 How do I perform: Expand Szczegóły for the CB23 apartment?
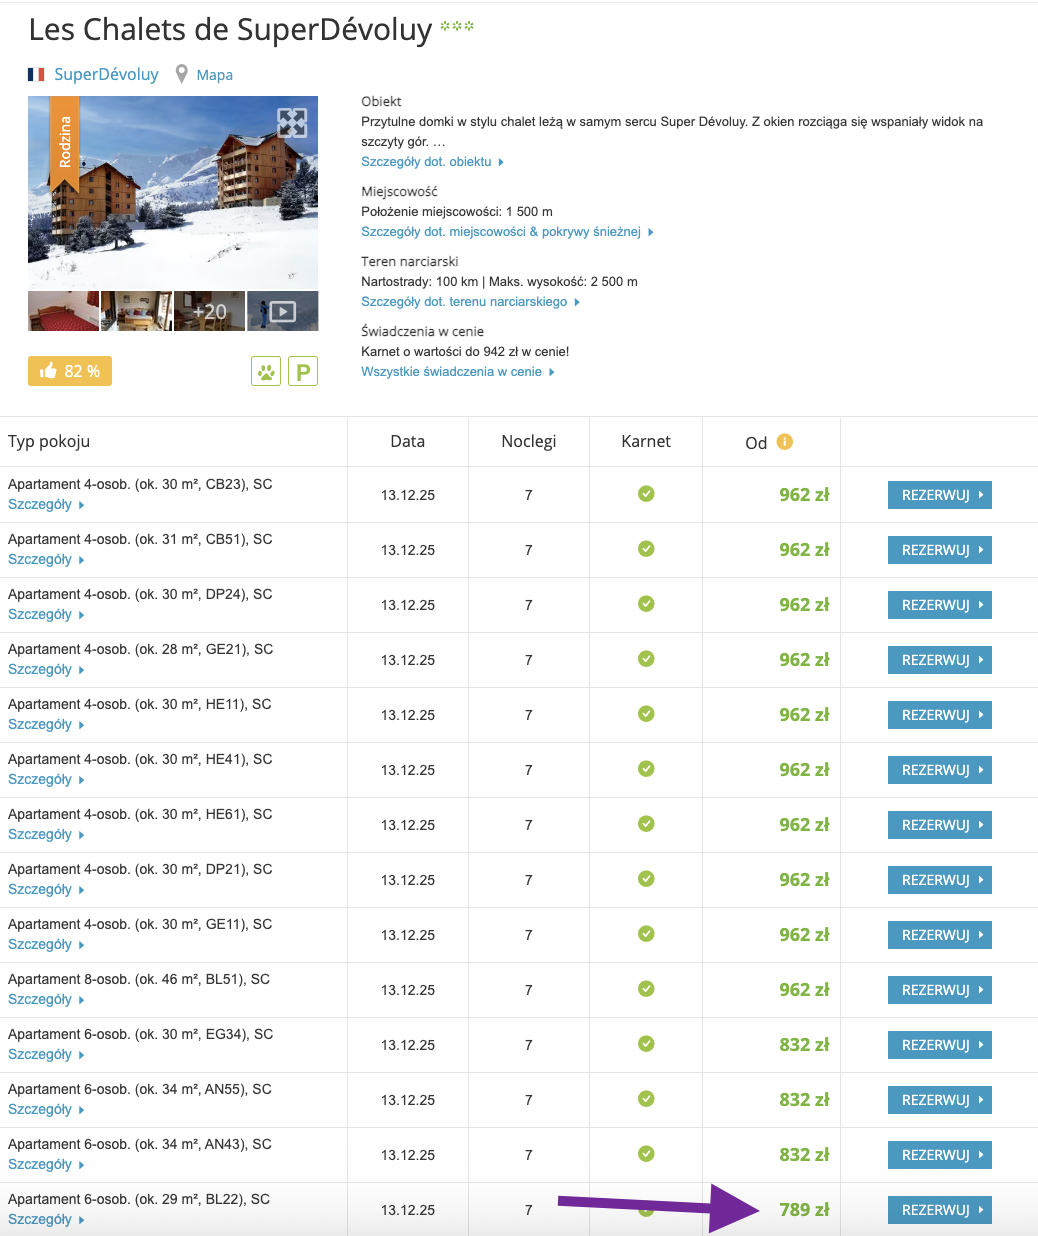click(46, 505)
